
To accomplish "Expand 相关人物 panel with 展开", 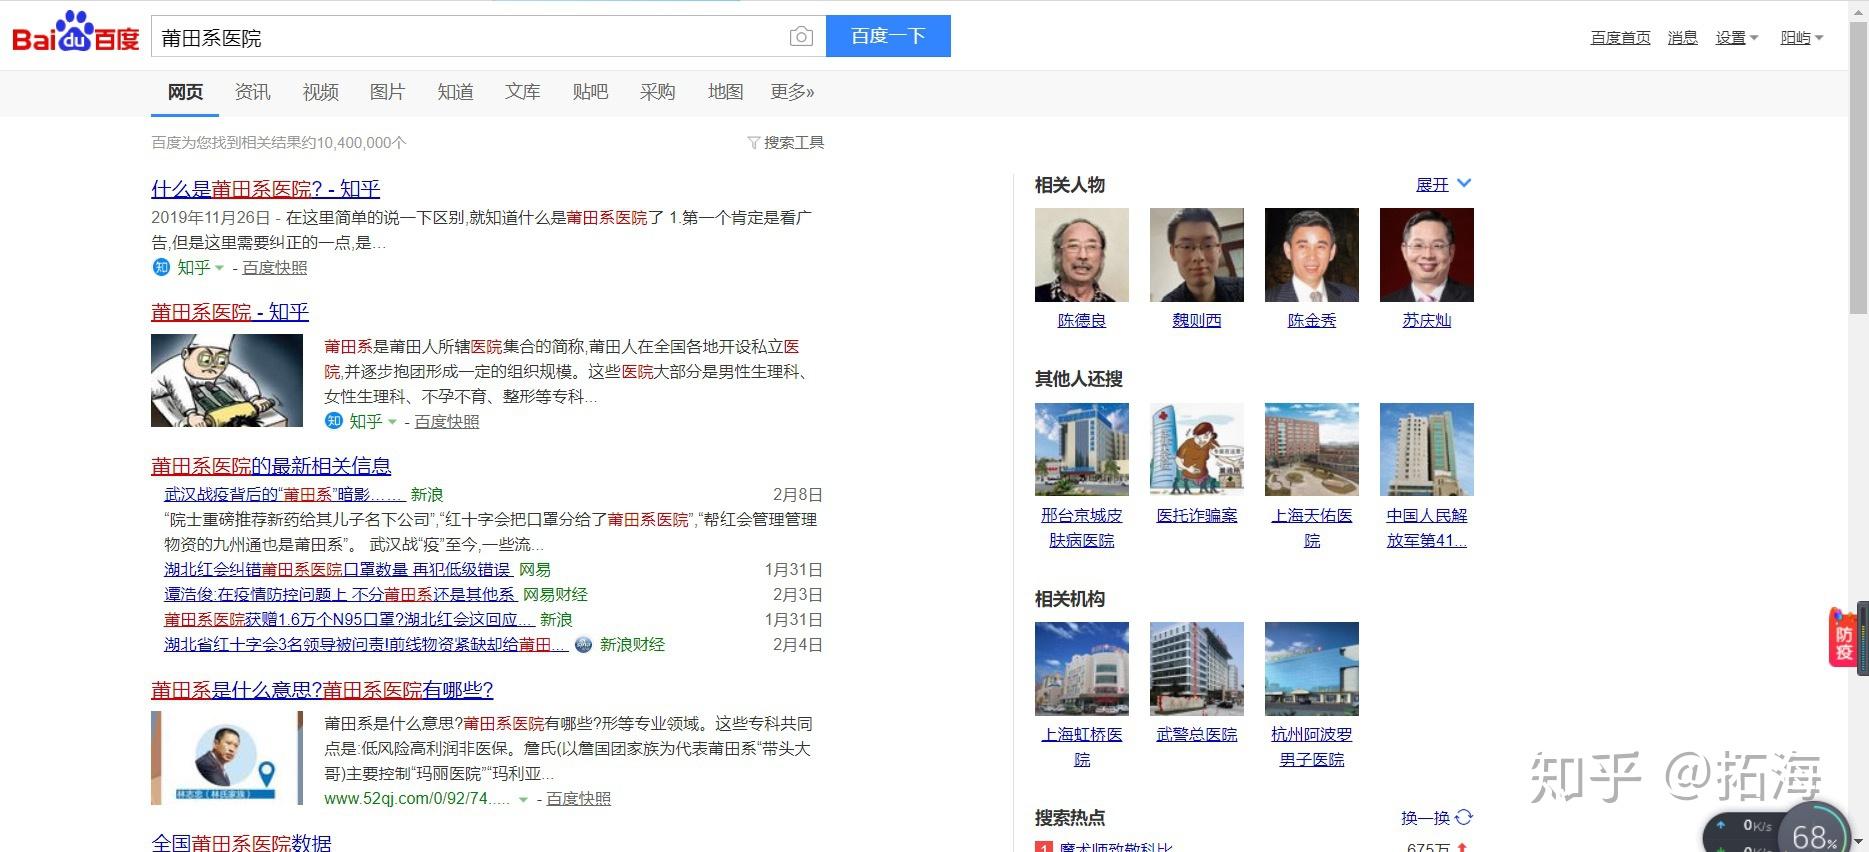I will coord(1443,184).
